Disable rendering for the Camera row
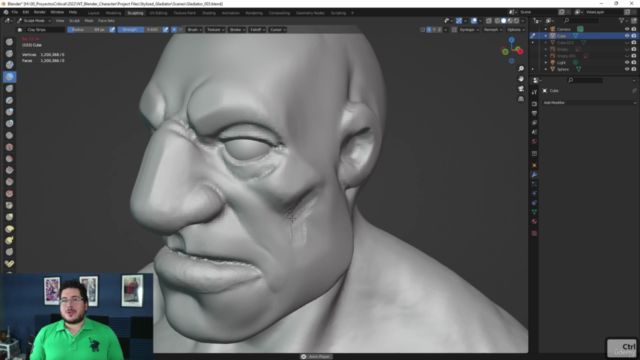Image resolution: width=640 pixels, height=360 pixels. point(634,29)
